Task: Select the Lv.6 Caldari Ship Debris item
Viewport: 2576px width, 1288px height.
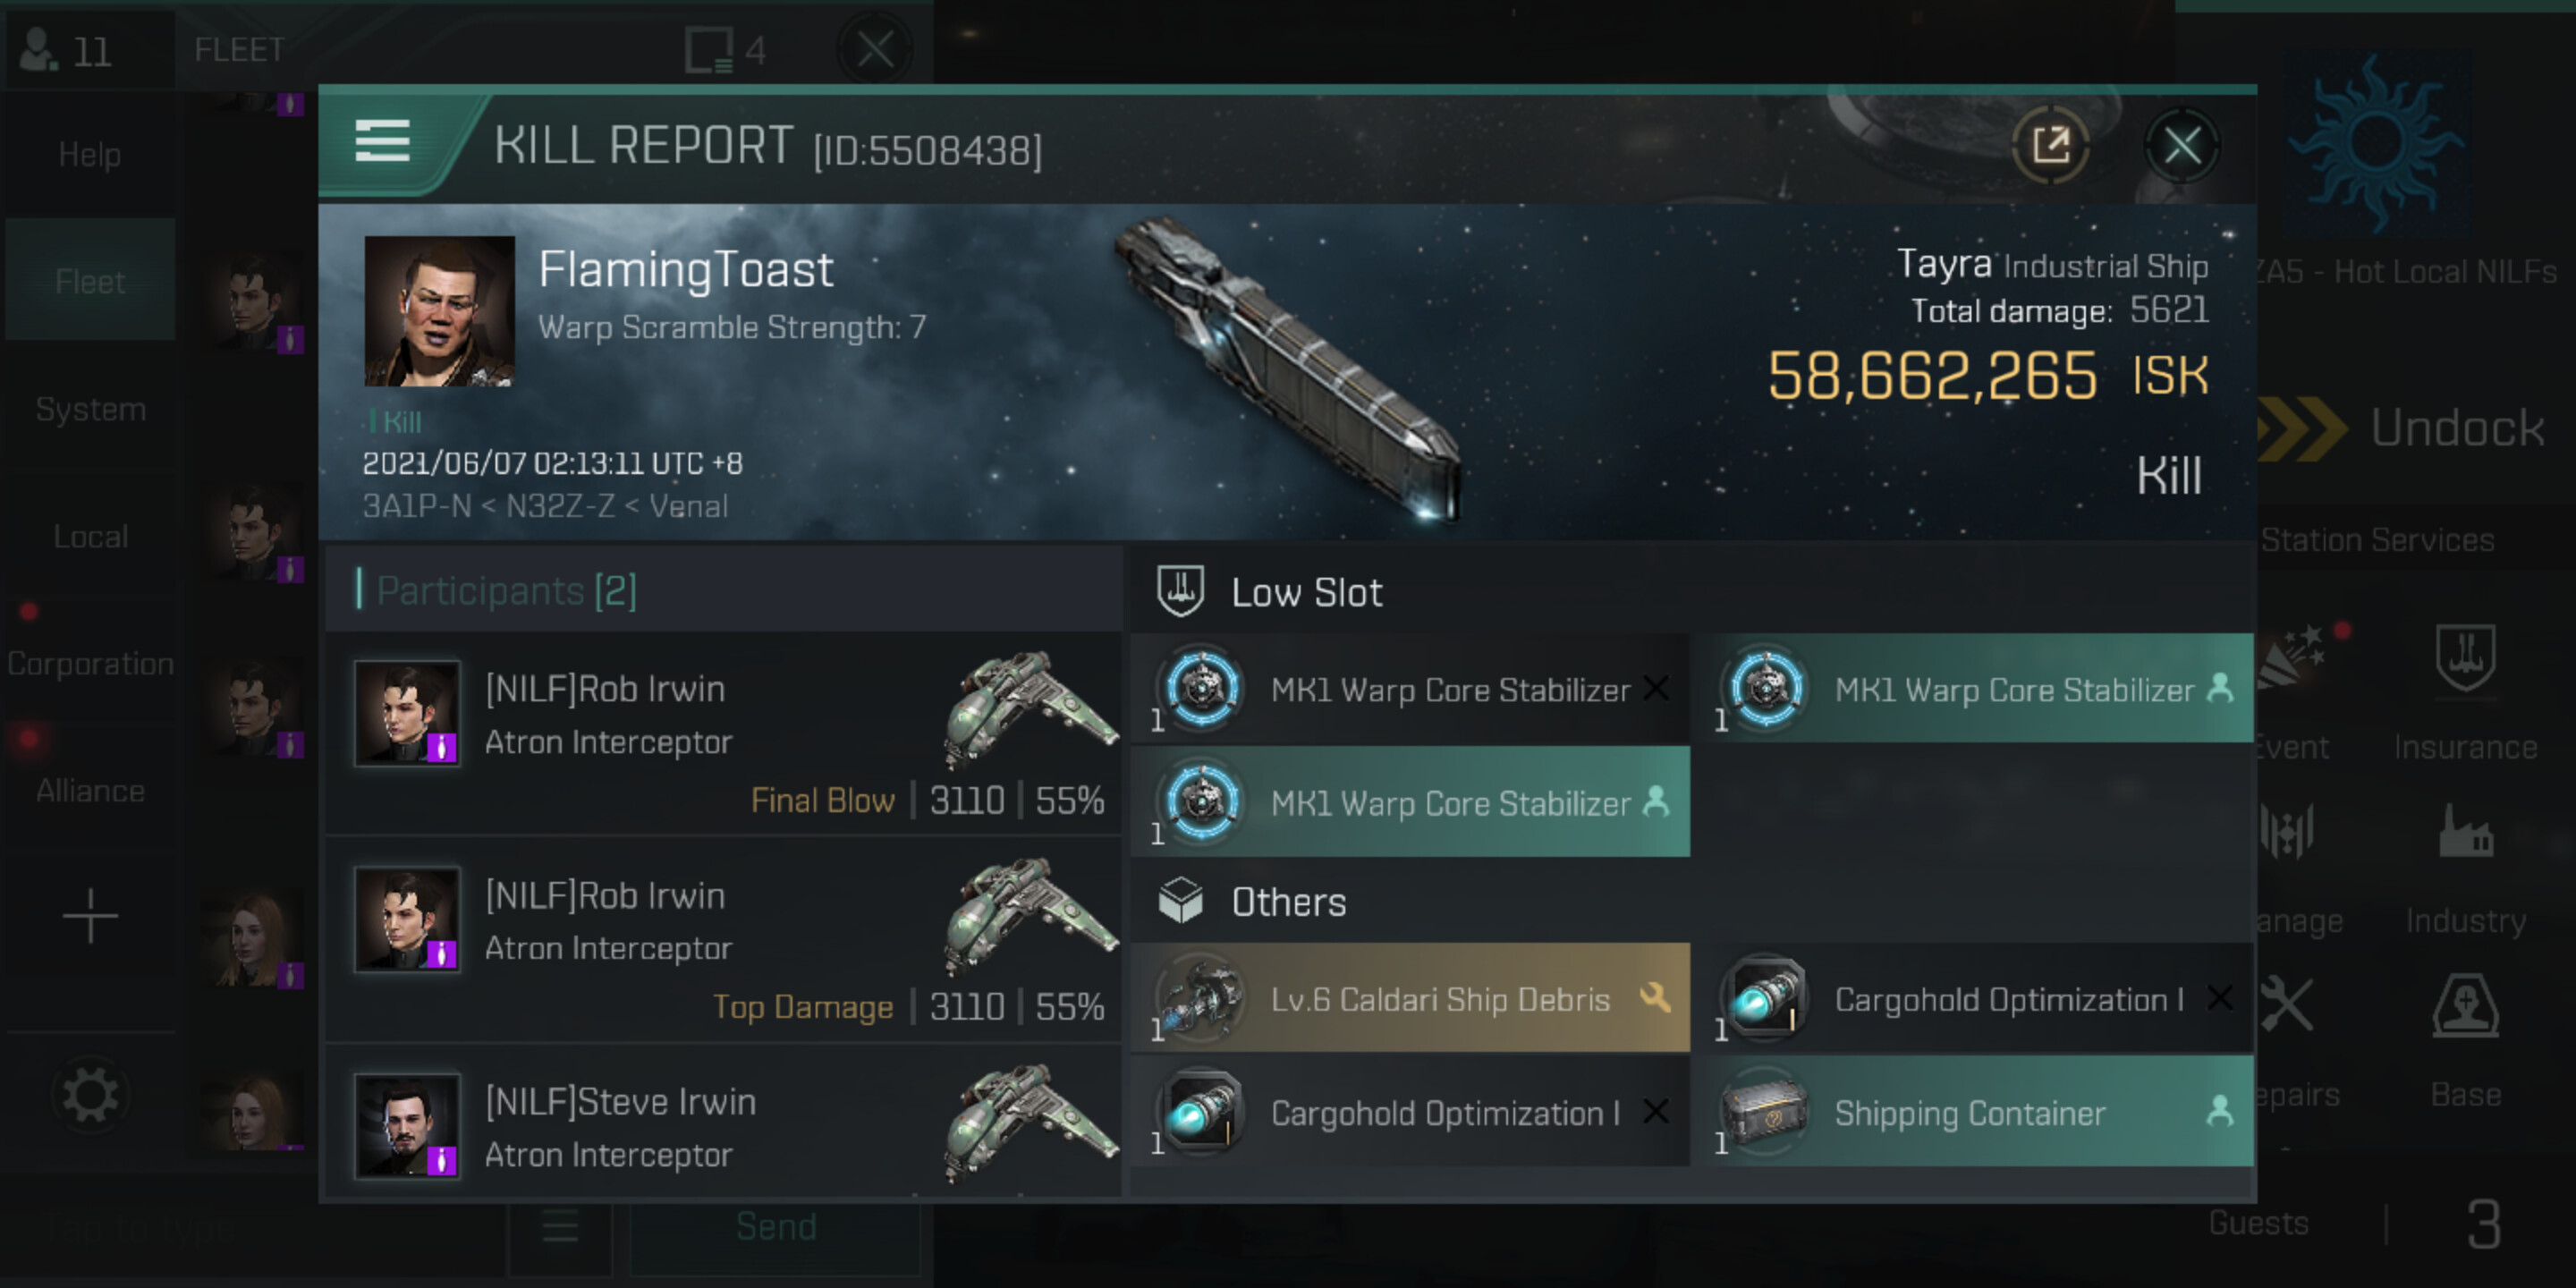Action: [1410, 998]
